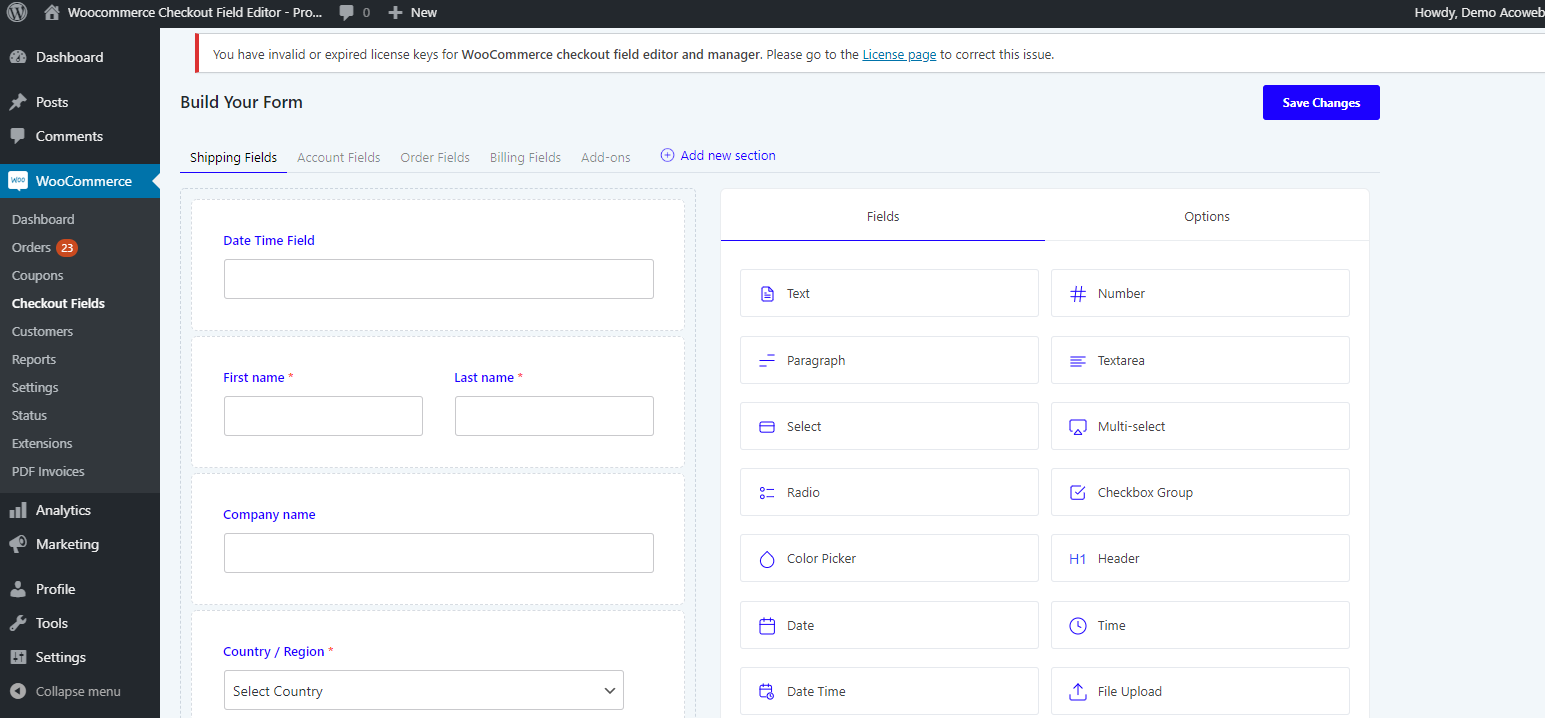Switch to the Shipping Fields tab
1545x718 pixels.
click(x=233, y=158)
